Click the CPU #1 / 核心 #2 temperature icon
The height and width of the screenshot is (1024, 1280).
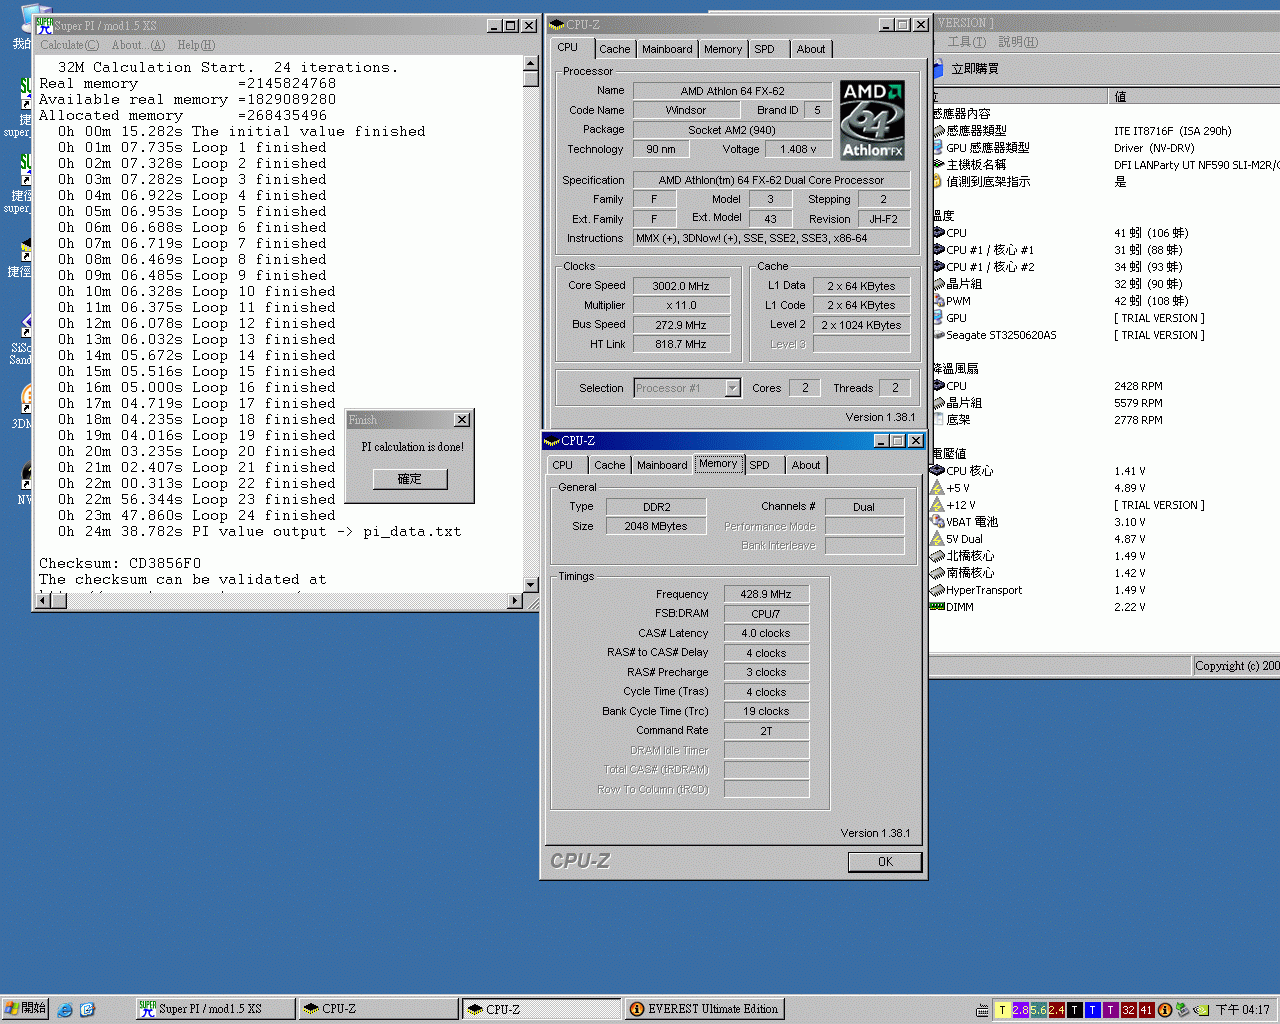click(x=938, y=267)
